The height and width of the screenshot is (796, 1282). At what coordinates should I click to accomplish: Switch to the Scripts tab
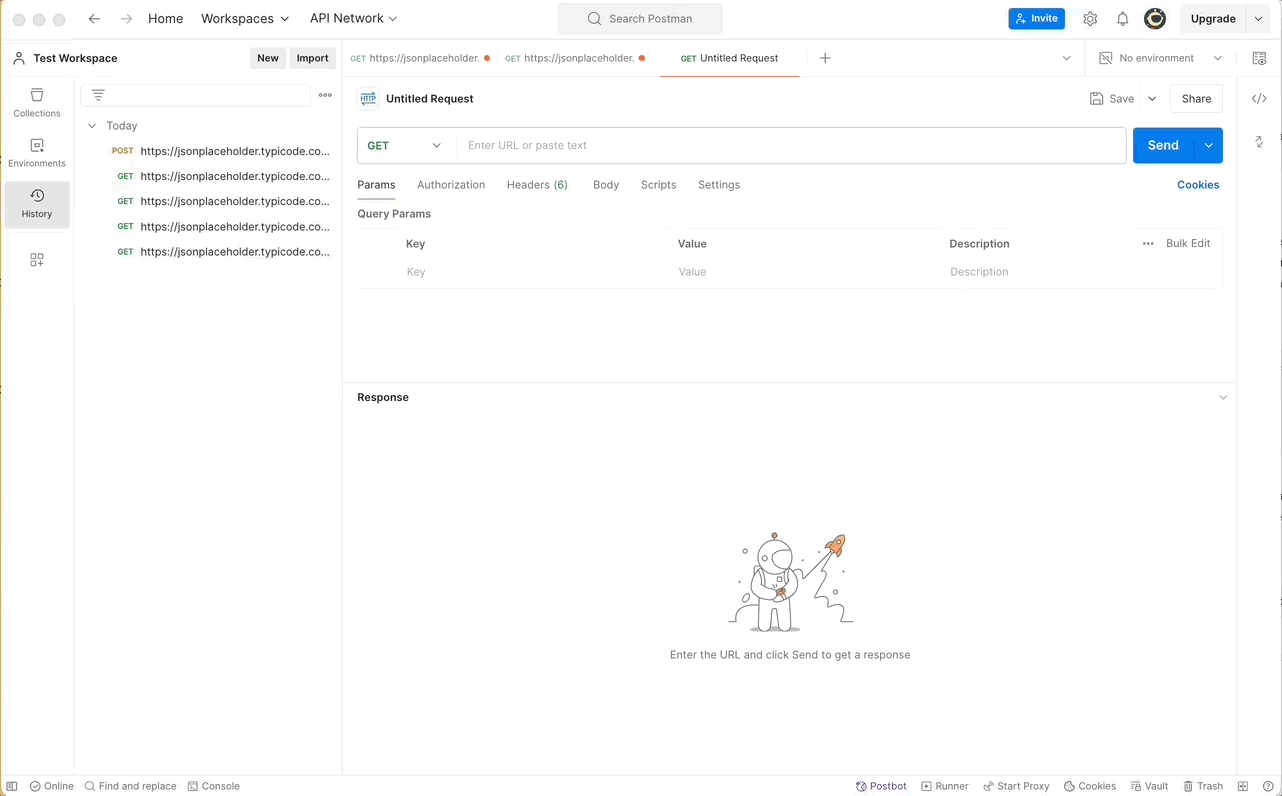coord(659,185)
